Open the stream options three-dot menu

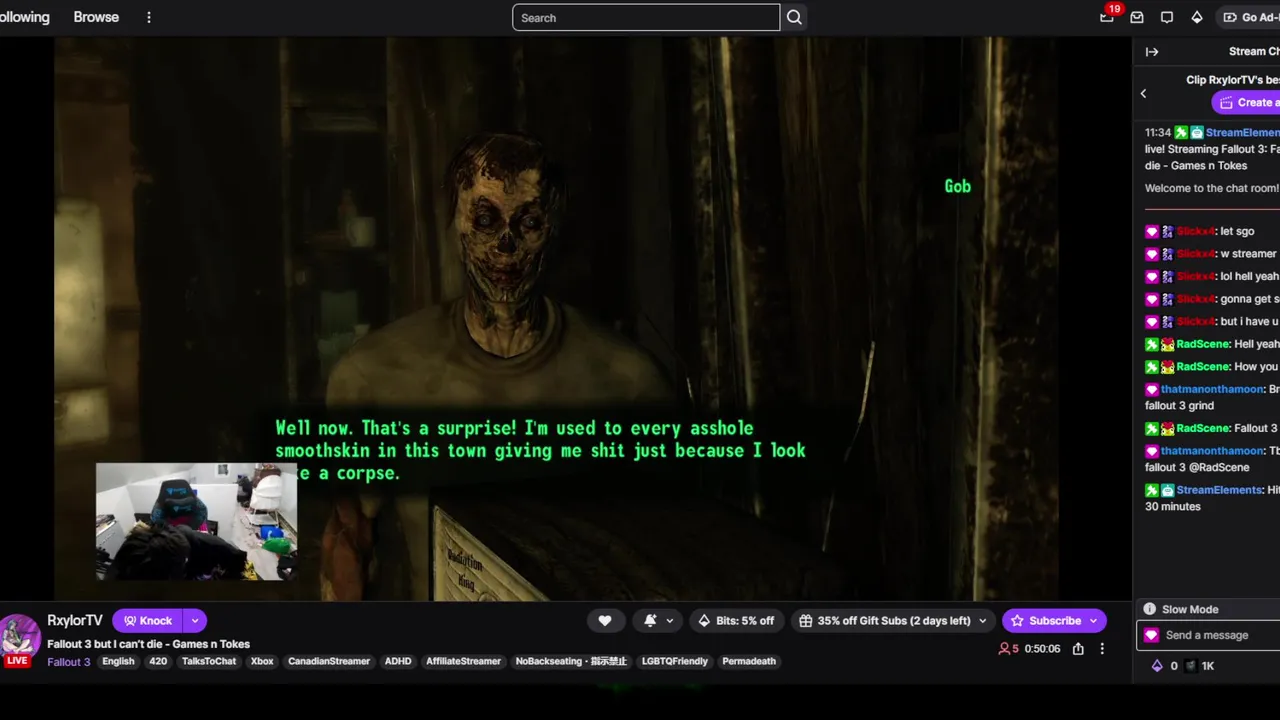(x=1102, y=649)
